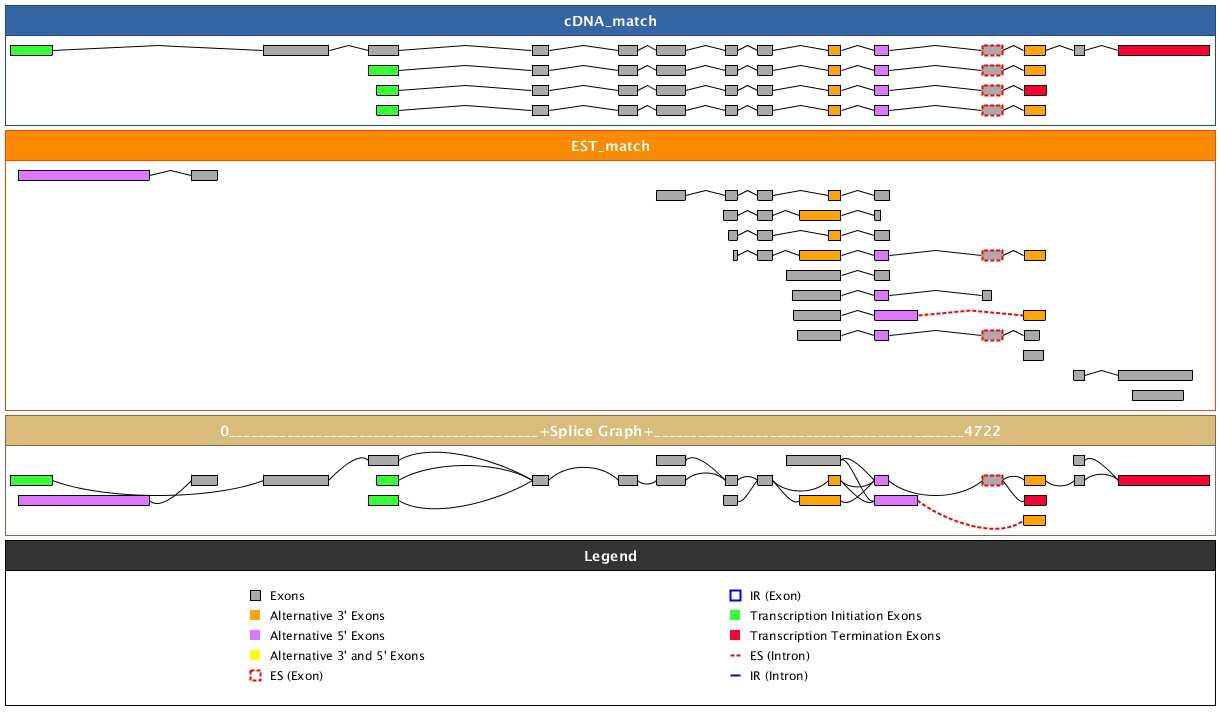Collapse the cDNA_match track header
1220x725 pixels.
point(610,21)
